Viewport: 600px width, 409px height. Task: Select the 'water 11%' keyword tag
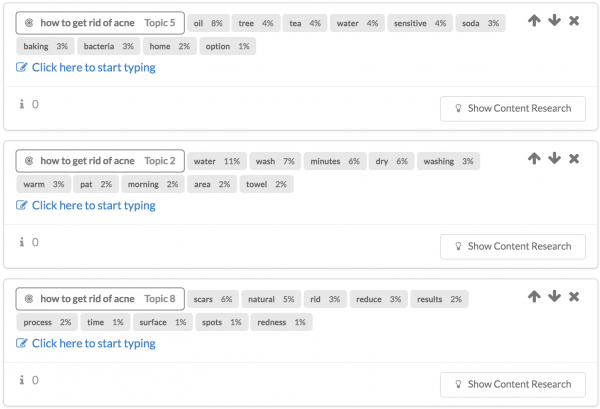217,161
